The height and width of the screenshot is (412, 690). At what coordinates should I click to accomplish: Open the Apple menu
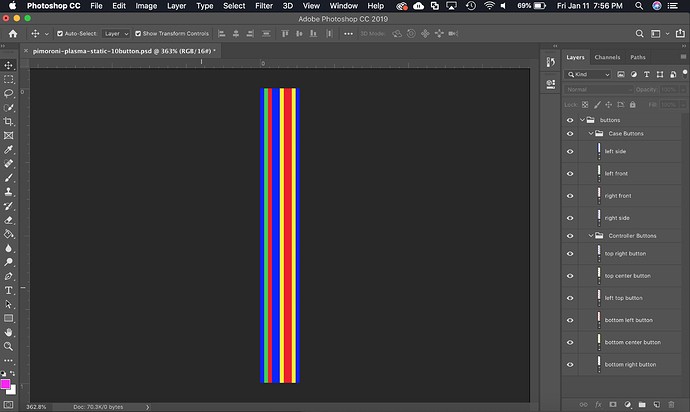12,6
